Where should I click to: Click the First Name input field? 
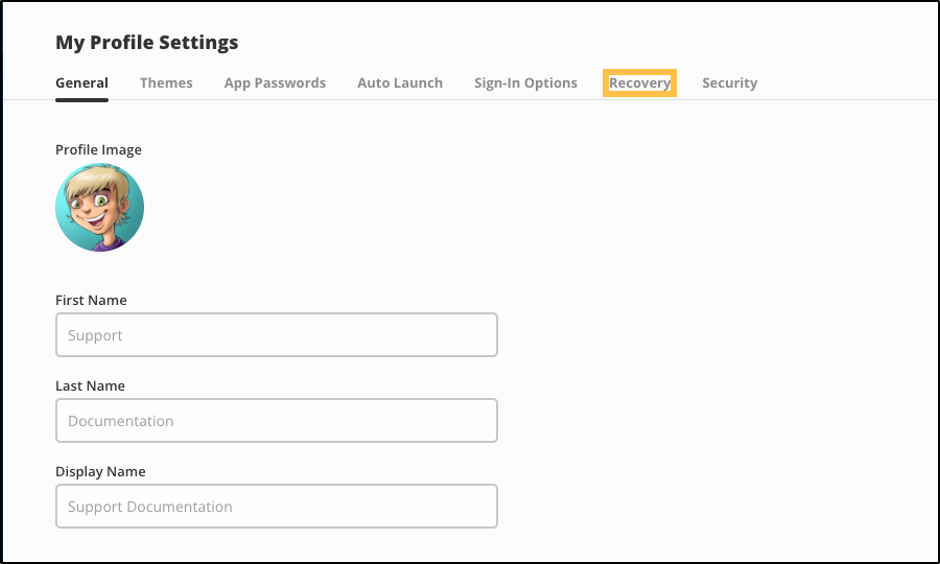point(276,335)
